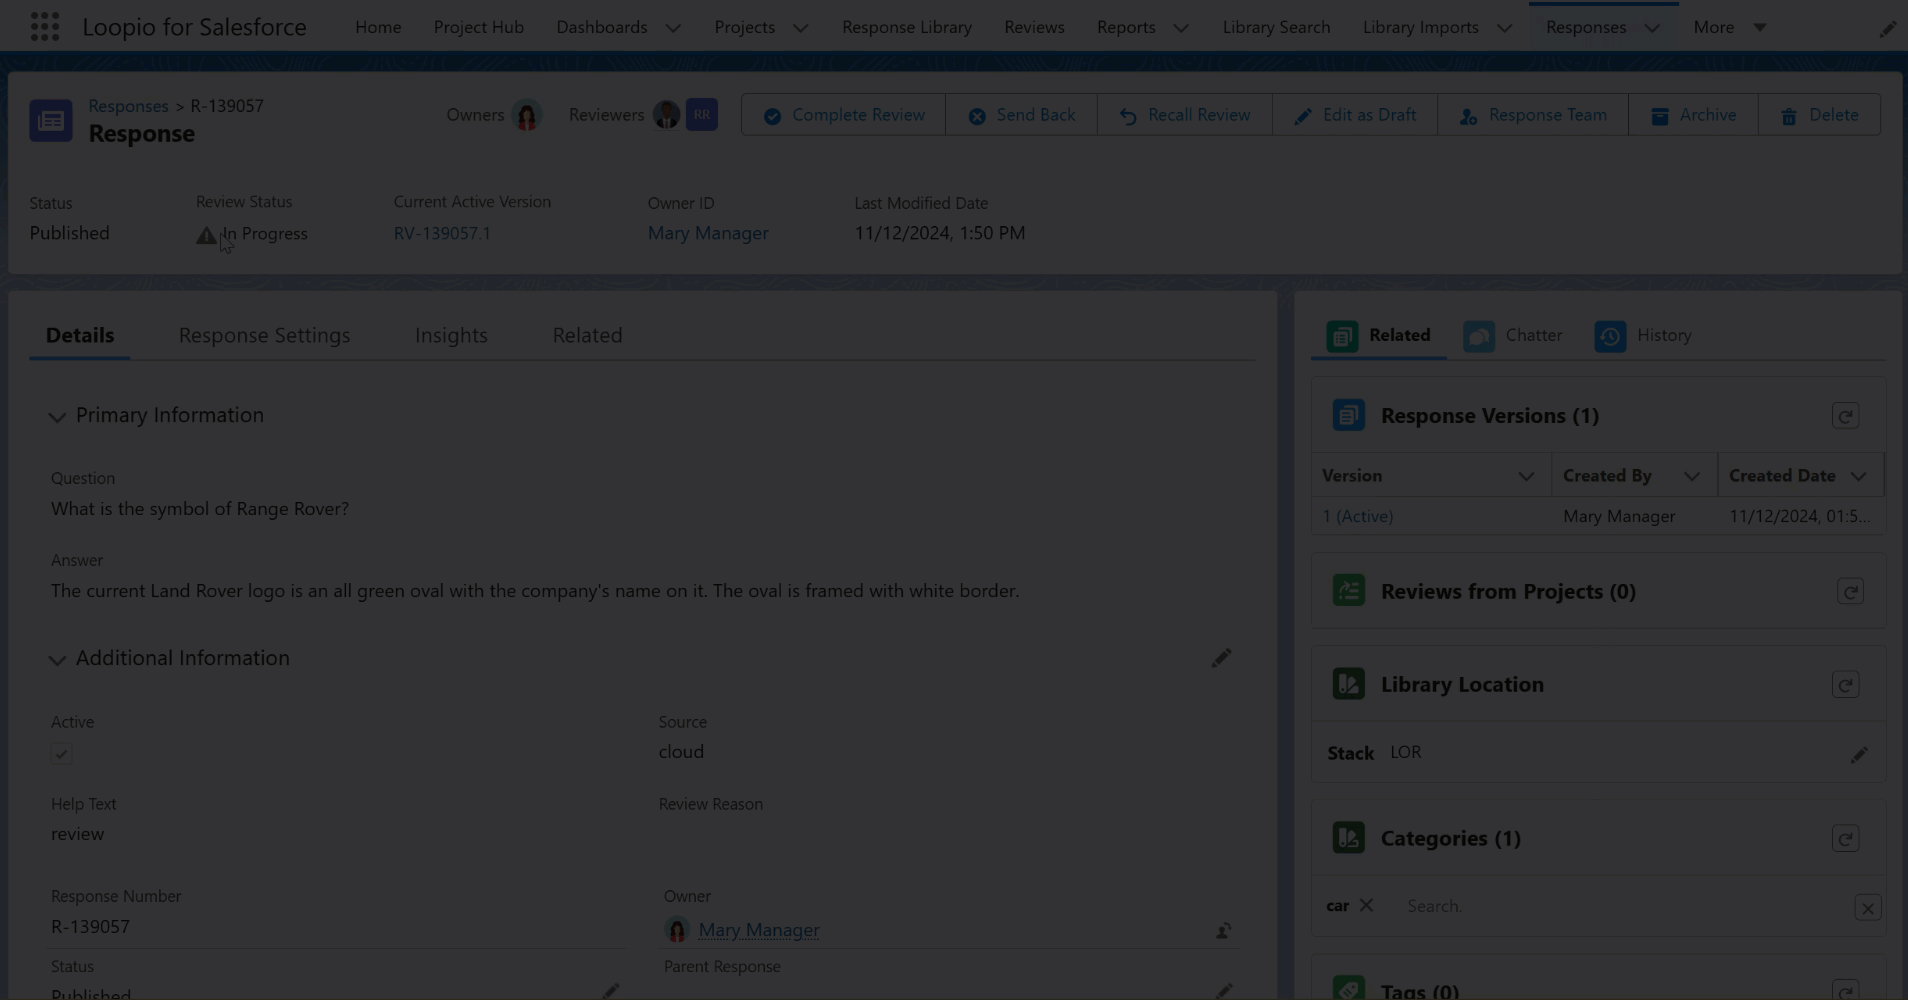Image resolution: width=1908 pixels, height=1000 pixels.
Task: Open the Responses breadcrumb link
Action: click(x=128, y=105)
